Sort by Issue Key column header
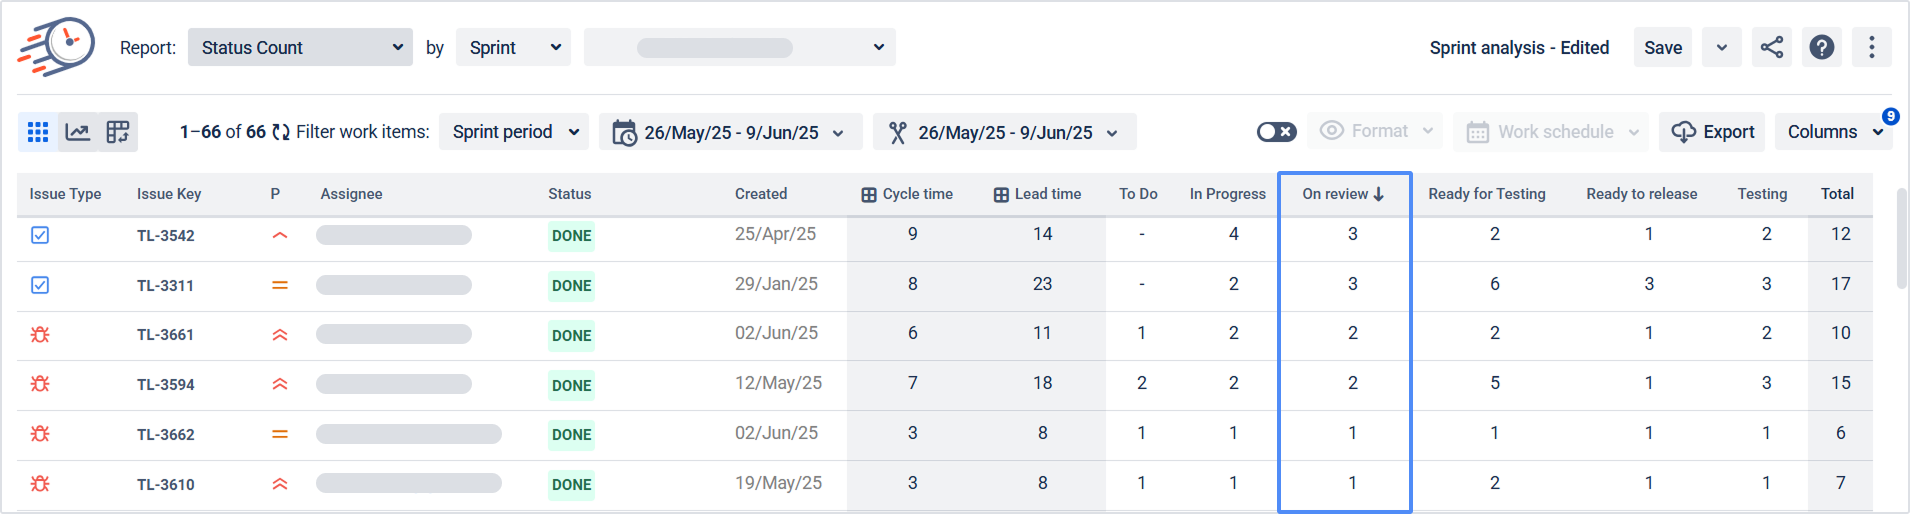 169,194
